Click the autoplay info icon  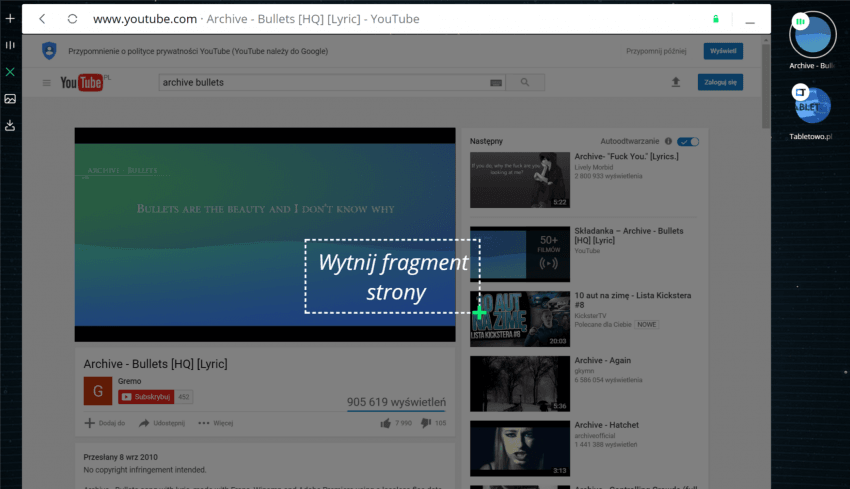pyautogui.click(x=668, y=141)
